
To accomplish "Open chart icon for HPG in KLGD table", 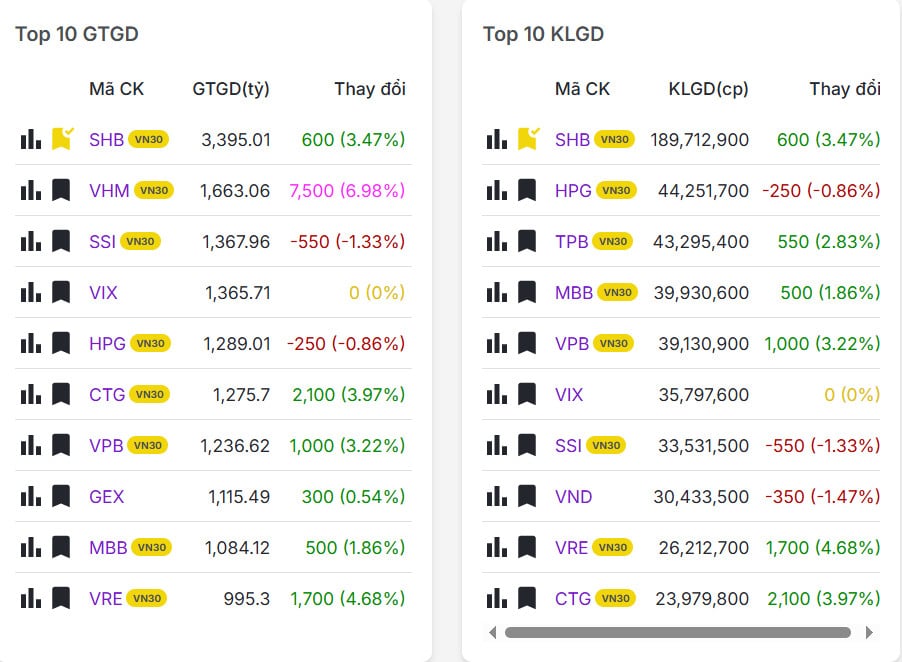I will coord(497,191).
